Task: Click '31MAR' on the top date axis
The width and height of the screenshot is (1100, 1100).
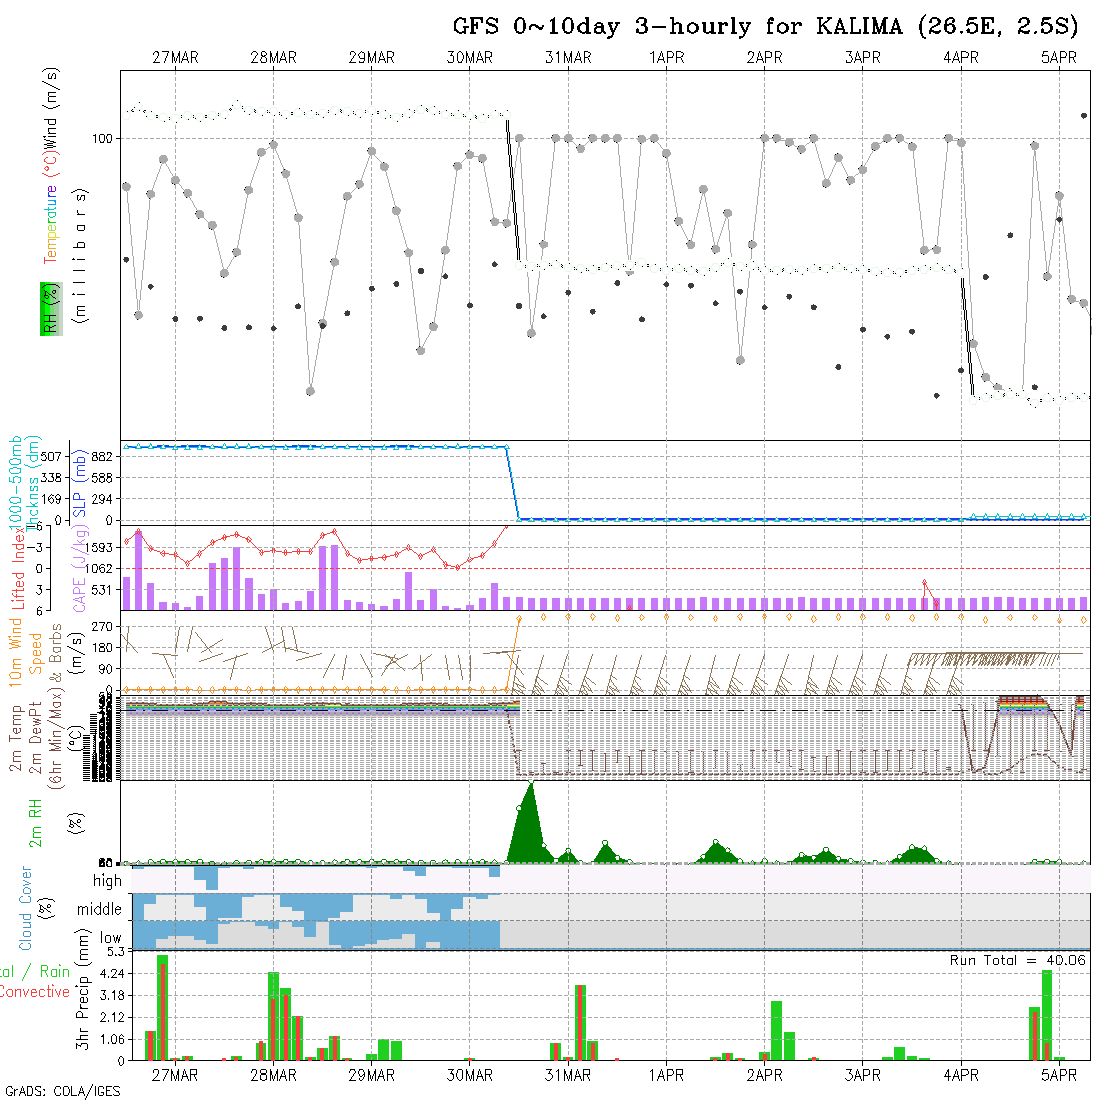Action: 568,58
